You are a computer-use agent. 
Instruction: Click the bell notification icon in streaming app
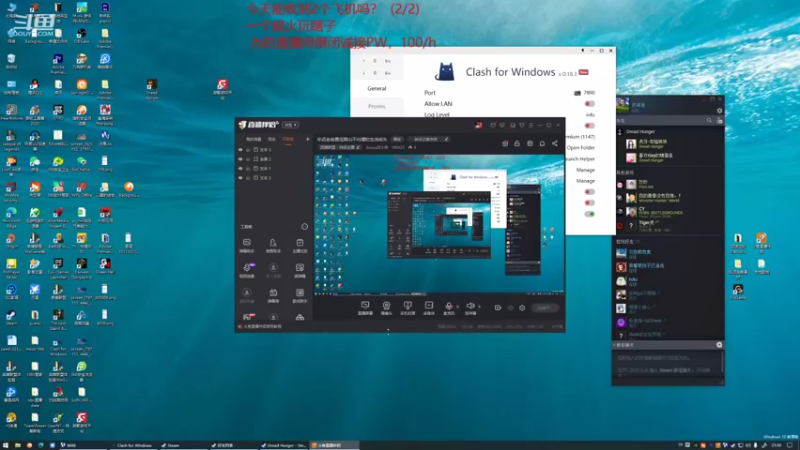click(542, 144)
